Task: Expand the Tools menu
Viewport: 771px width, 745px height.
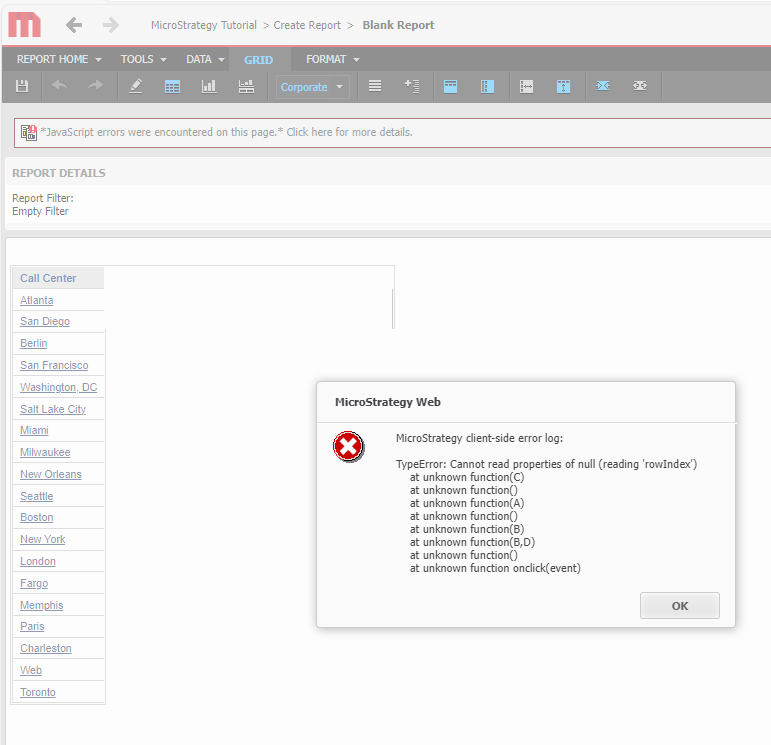Action: (x=143, y=59)
